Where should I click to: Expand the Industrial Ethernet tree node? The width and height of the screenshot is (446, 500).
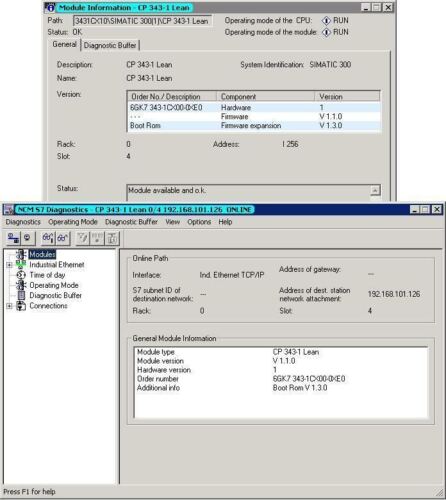[x=9, y=265]
